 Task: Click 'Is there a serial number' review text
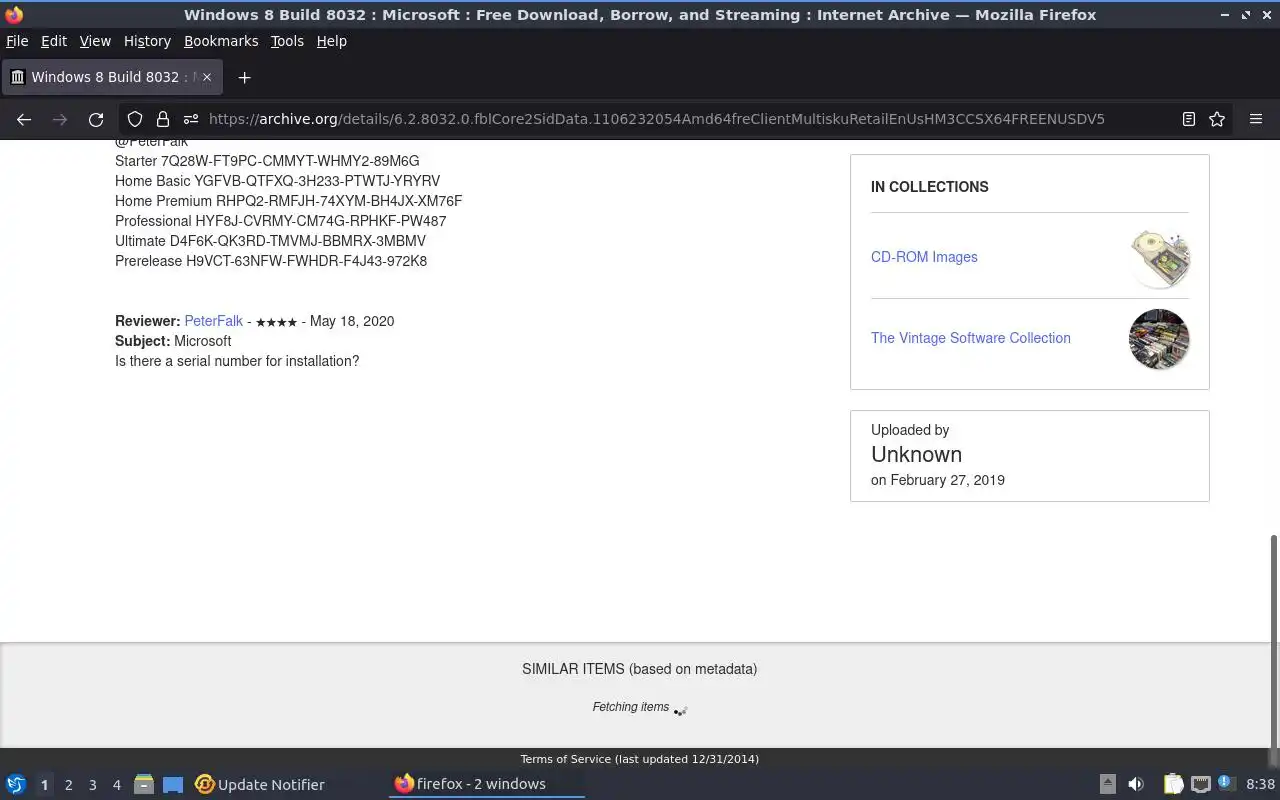237,361
